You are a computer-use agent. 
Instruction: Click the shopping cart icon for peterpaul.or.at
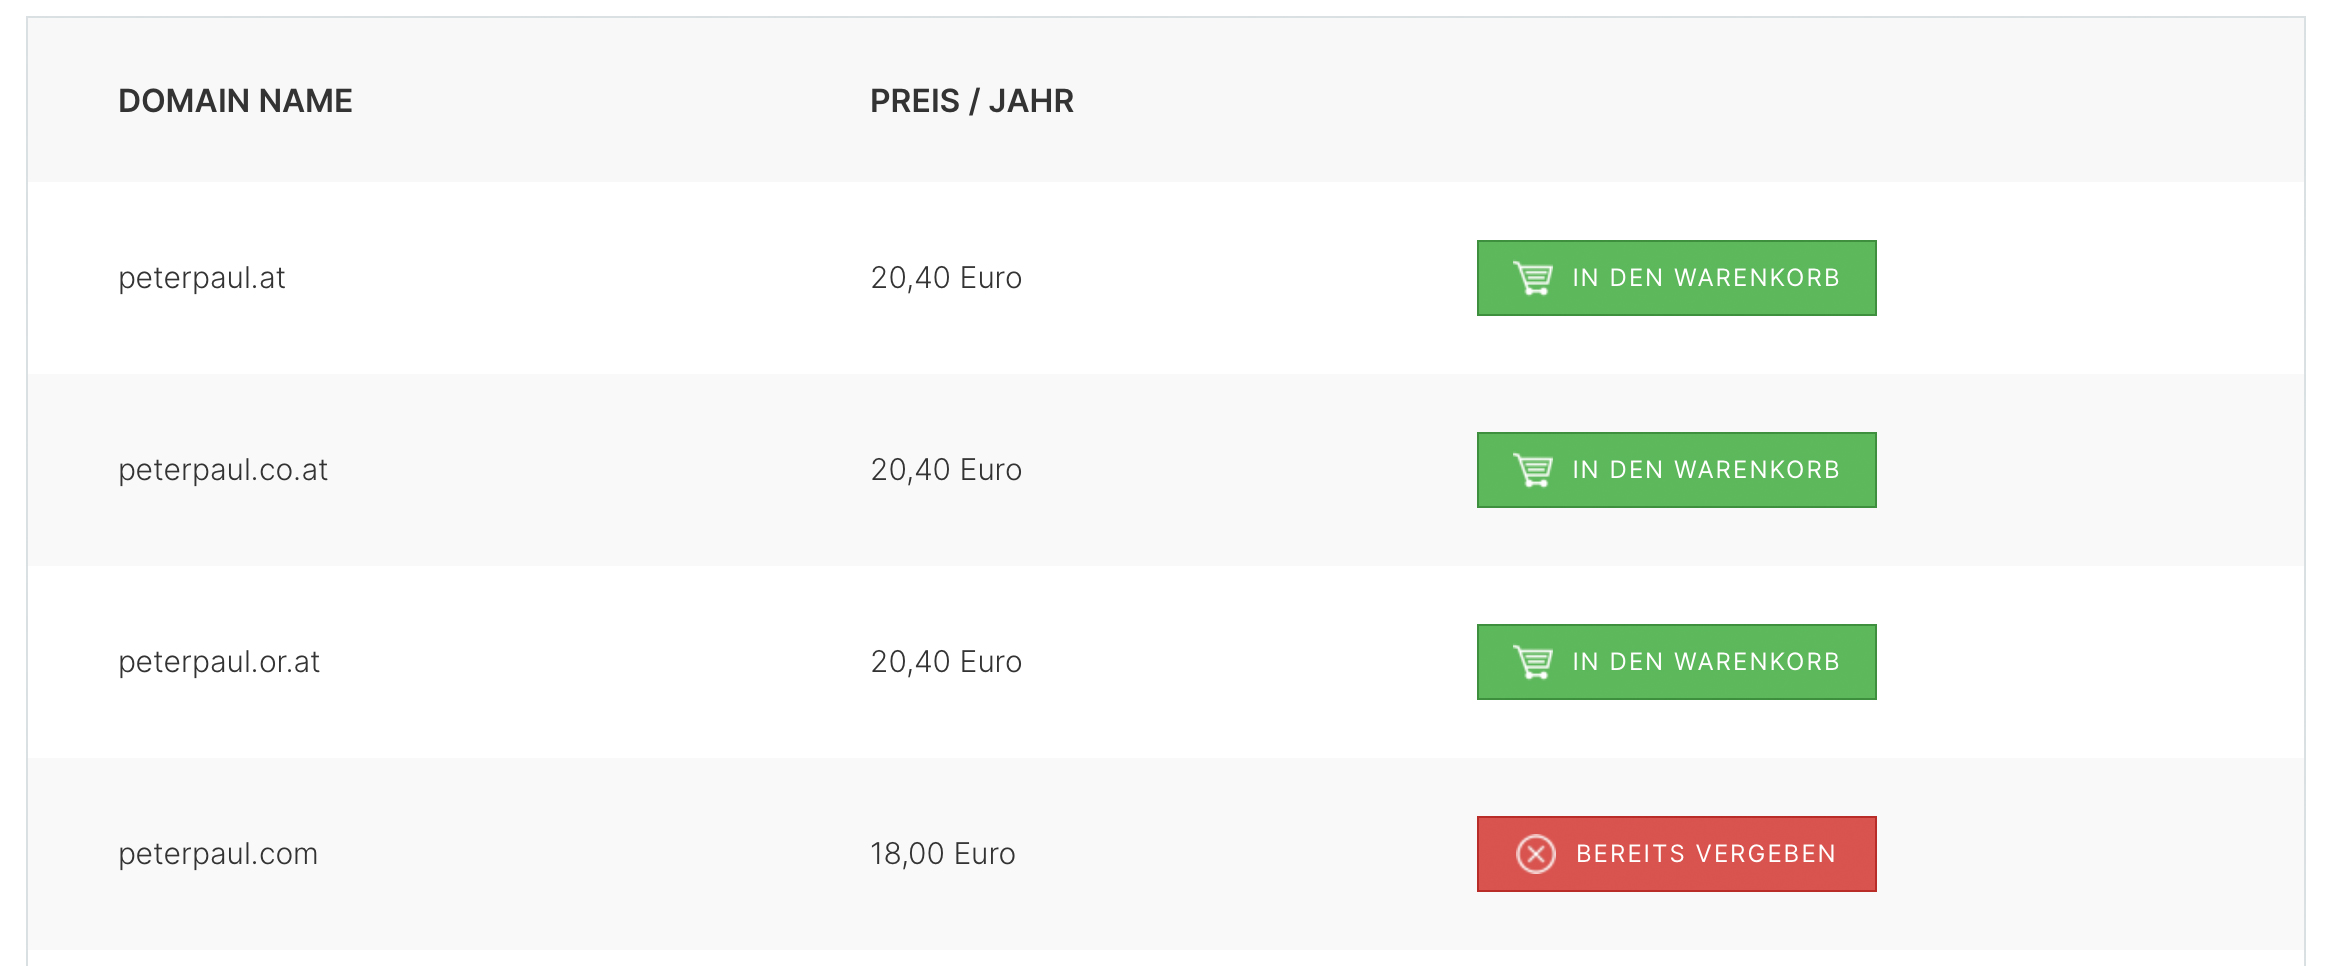click(1533, 662)
